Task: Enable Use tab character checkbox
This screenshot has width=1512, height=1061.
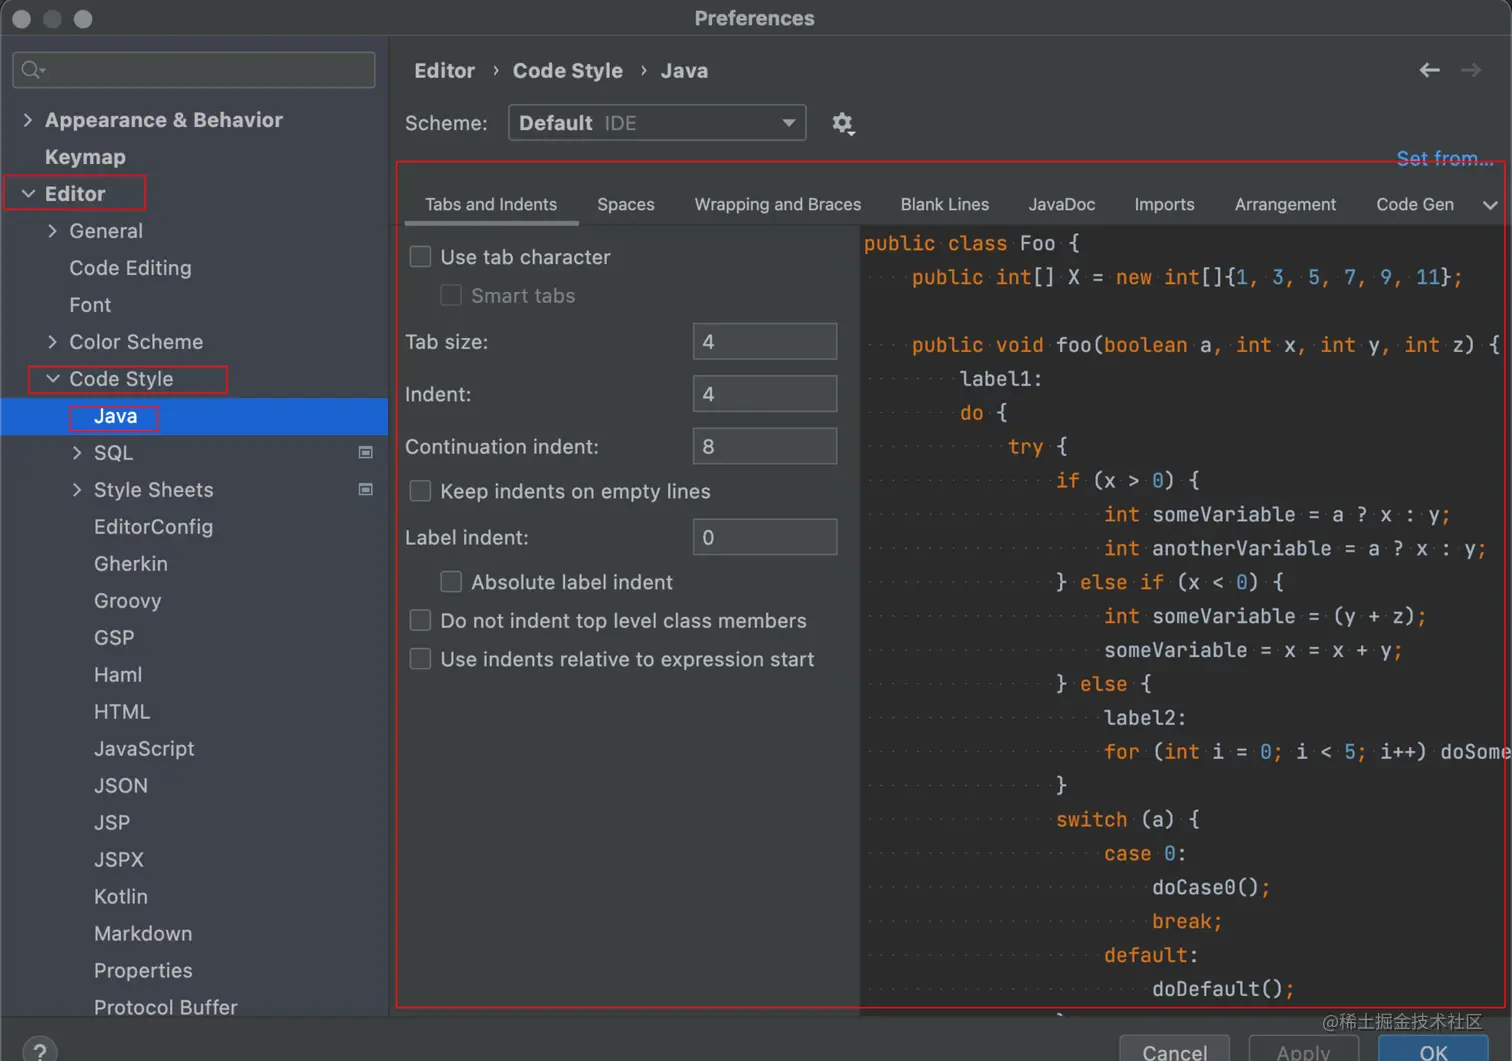Action: pos(421,257)
